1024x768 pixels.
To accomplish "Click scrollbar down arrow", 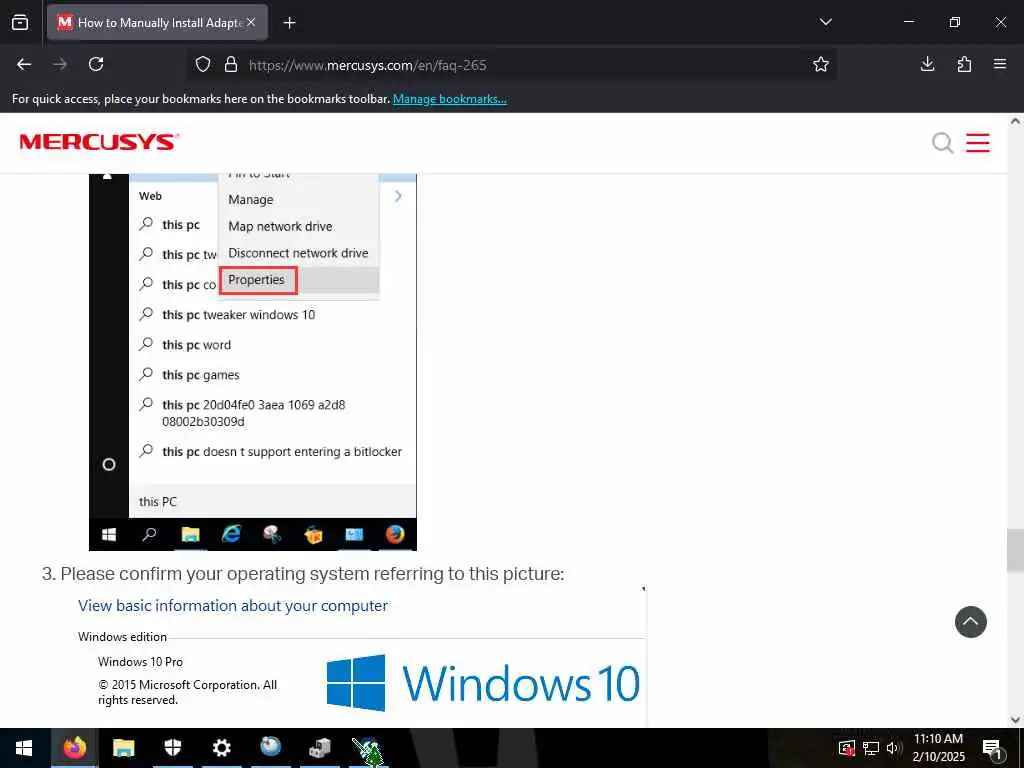I will (1015, 720).
